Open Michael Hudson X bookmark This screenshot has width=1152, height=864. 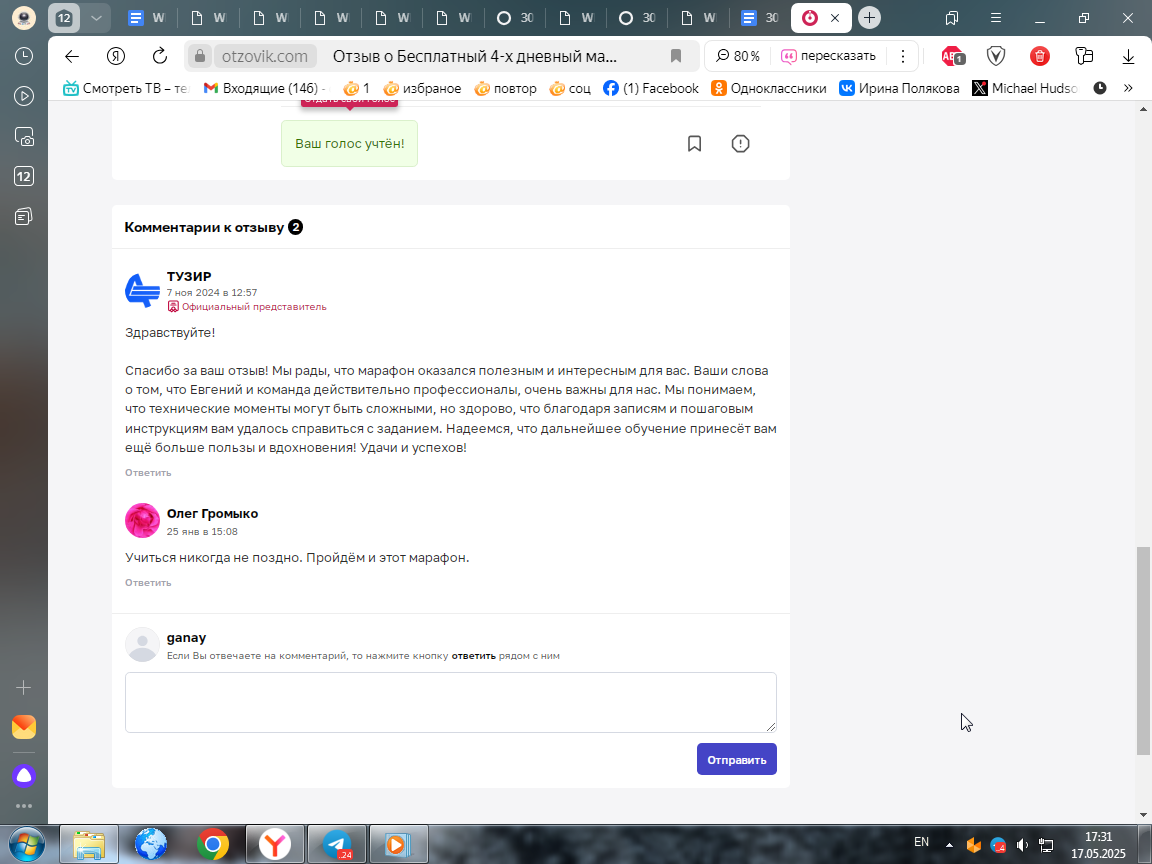(x=1025, y=88)
